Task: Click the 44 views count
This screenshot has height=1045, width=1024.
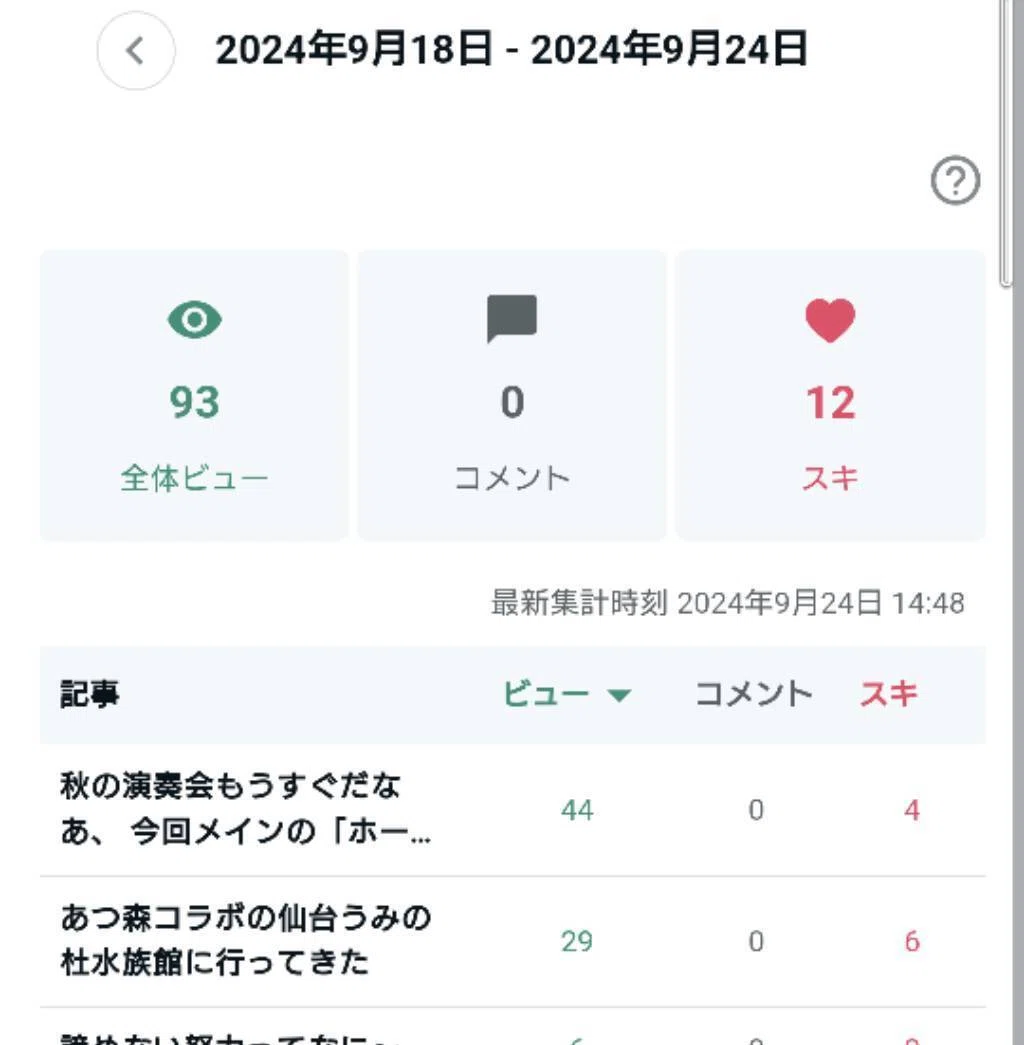Action: pos(577,810)
